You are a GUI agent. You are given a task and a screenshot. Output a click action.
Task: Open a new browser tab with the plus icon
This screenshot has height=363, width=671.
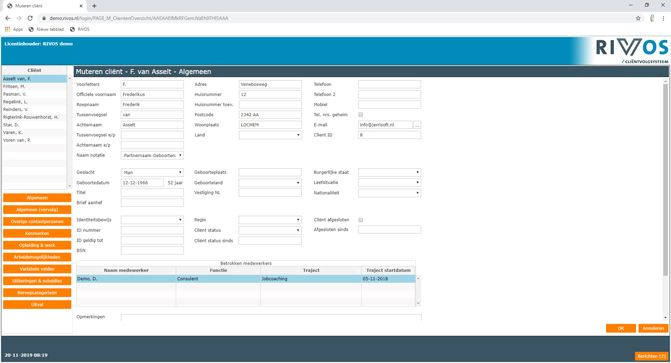pyautogui.click(x=94, y=6)
